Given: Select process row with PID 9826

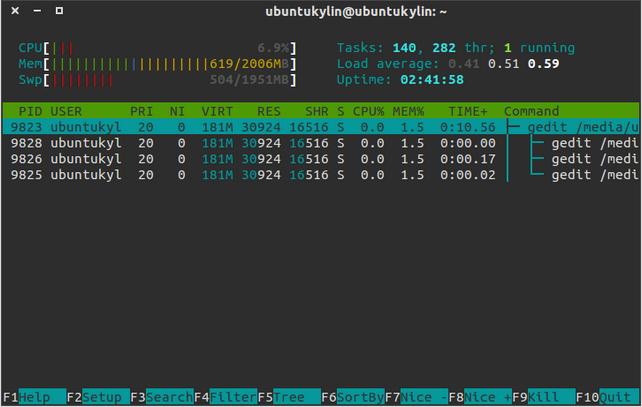Looking at the screenshot, I should 321,159.
